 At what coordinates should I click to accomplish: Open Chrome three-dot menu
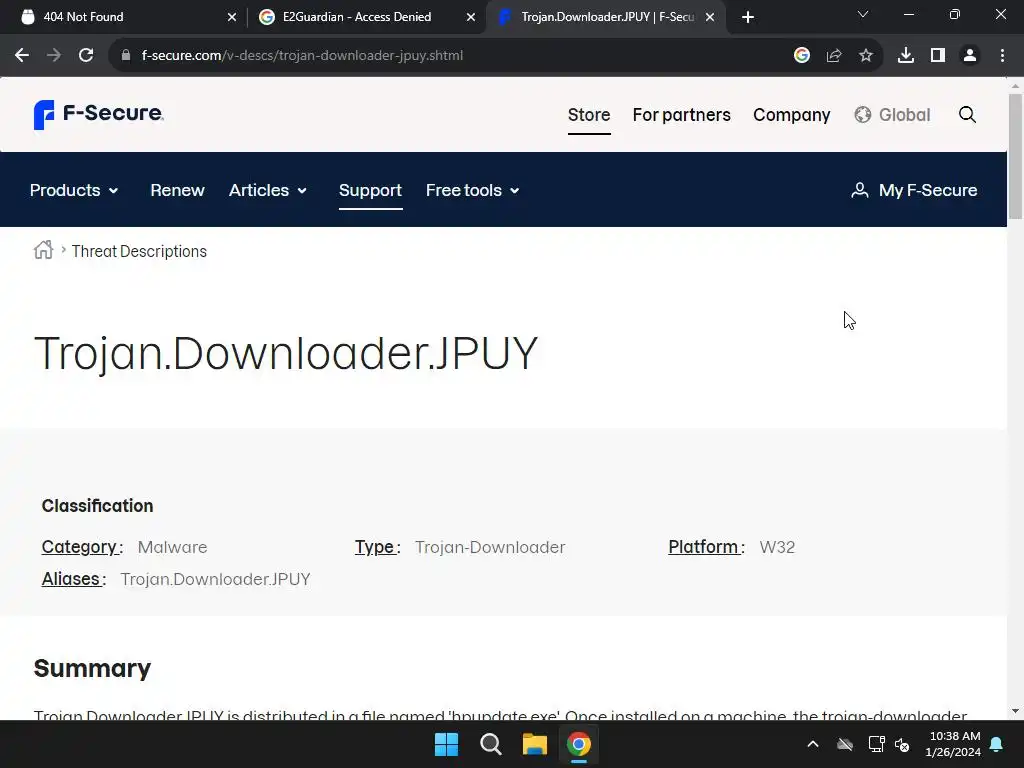click(1002, 56)
